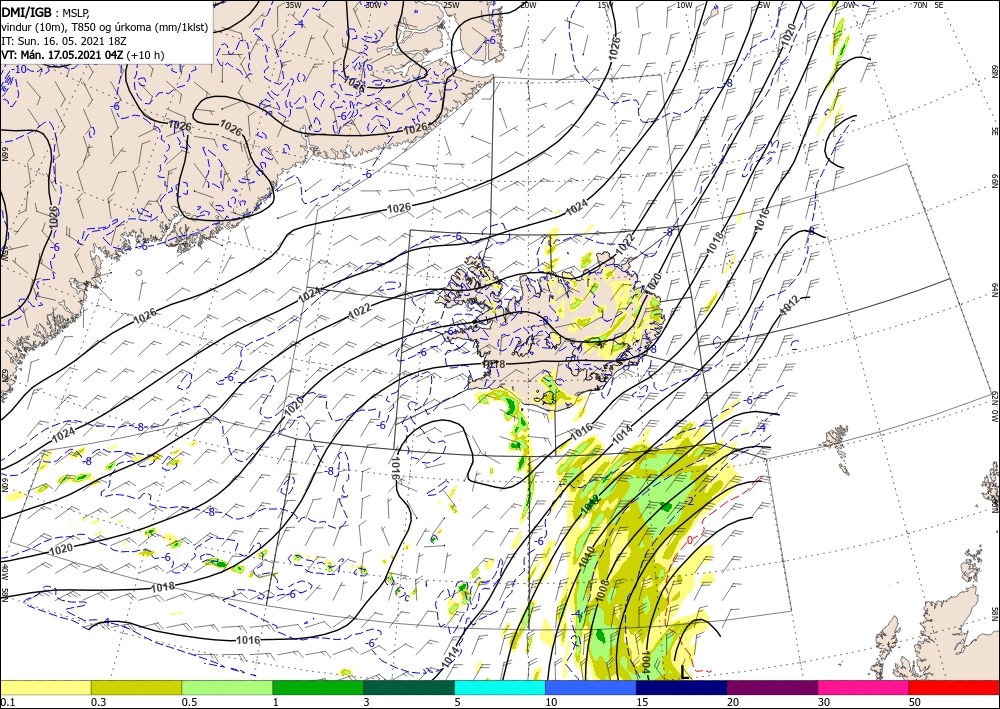Select the purple 20–30 legend color band
The width and height of the screenshot is (1000, 709).
772,687
